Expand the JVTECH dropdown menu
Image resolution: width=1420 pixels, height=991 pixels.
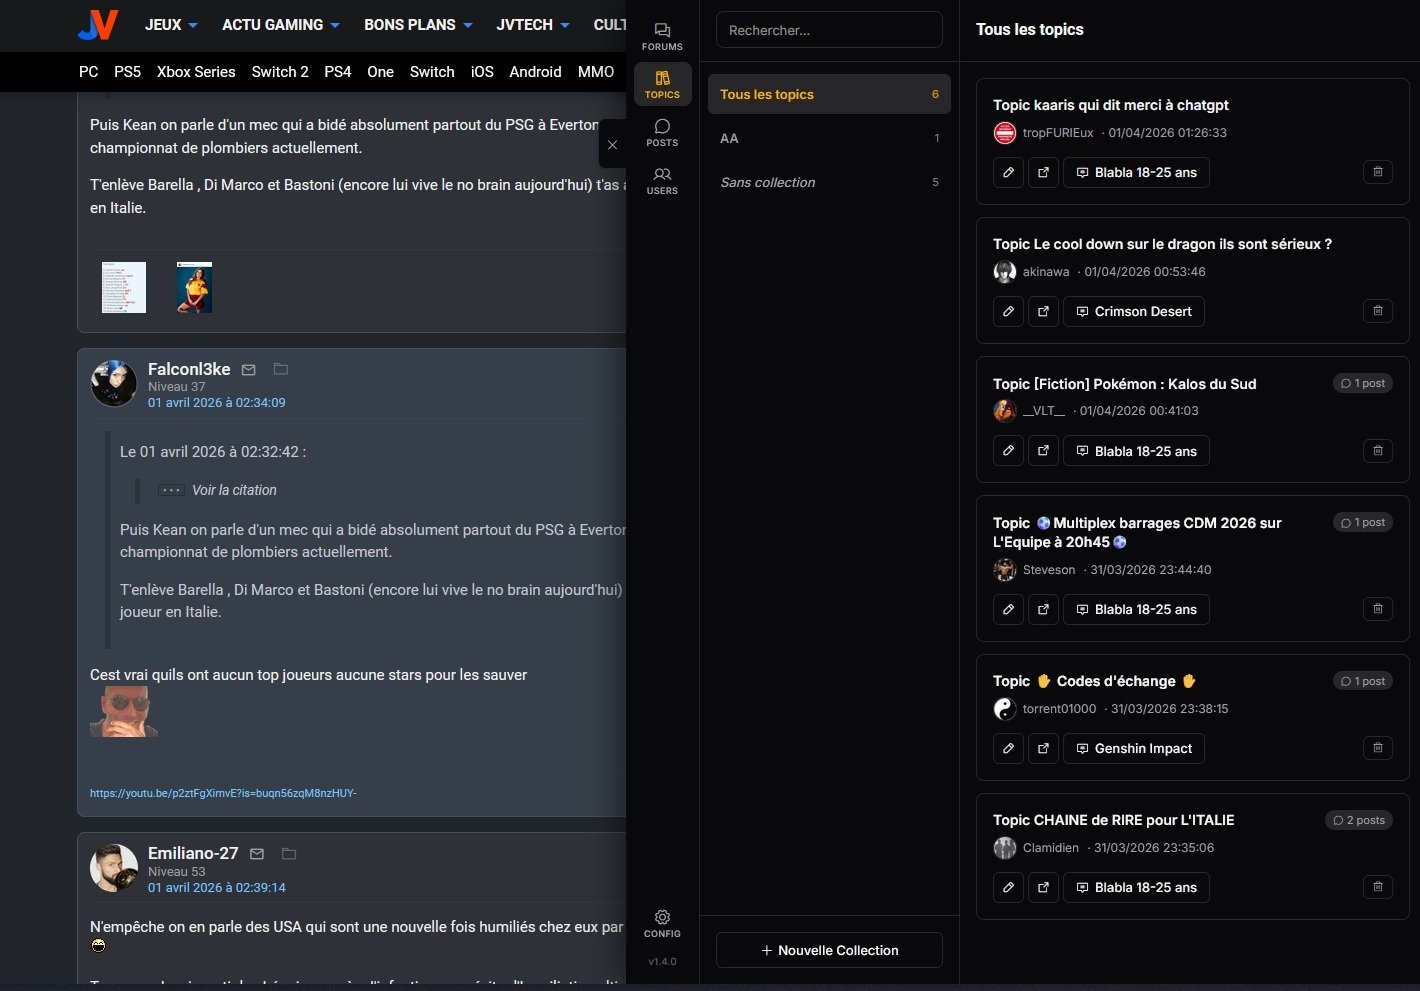(x=533, y=25)
